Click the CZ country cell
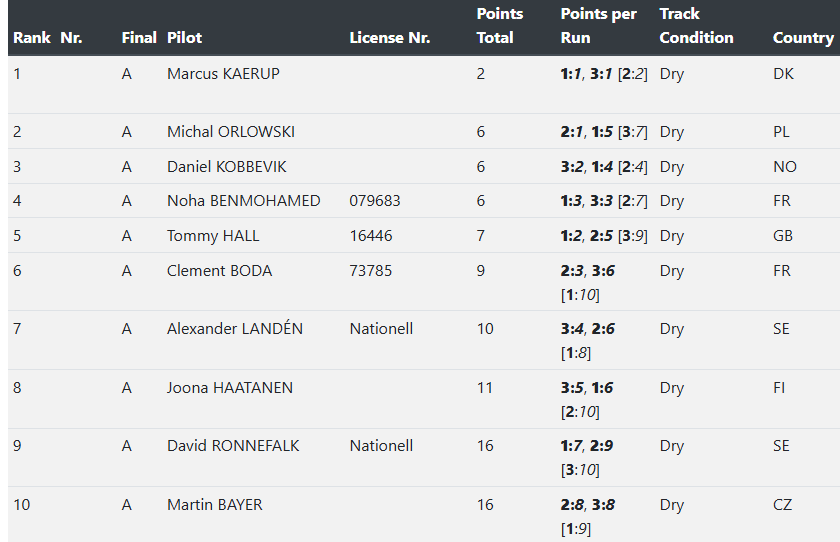The width and height of the screenshot is (840, 542). pos(782,505)
